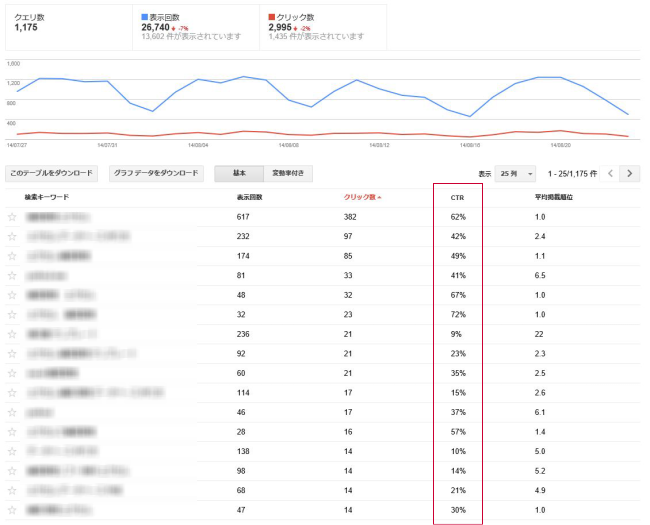Sort table by CTR column header
650x525 pixels.
(457, 197)
